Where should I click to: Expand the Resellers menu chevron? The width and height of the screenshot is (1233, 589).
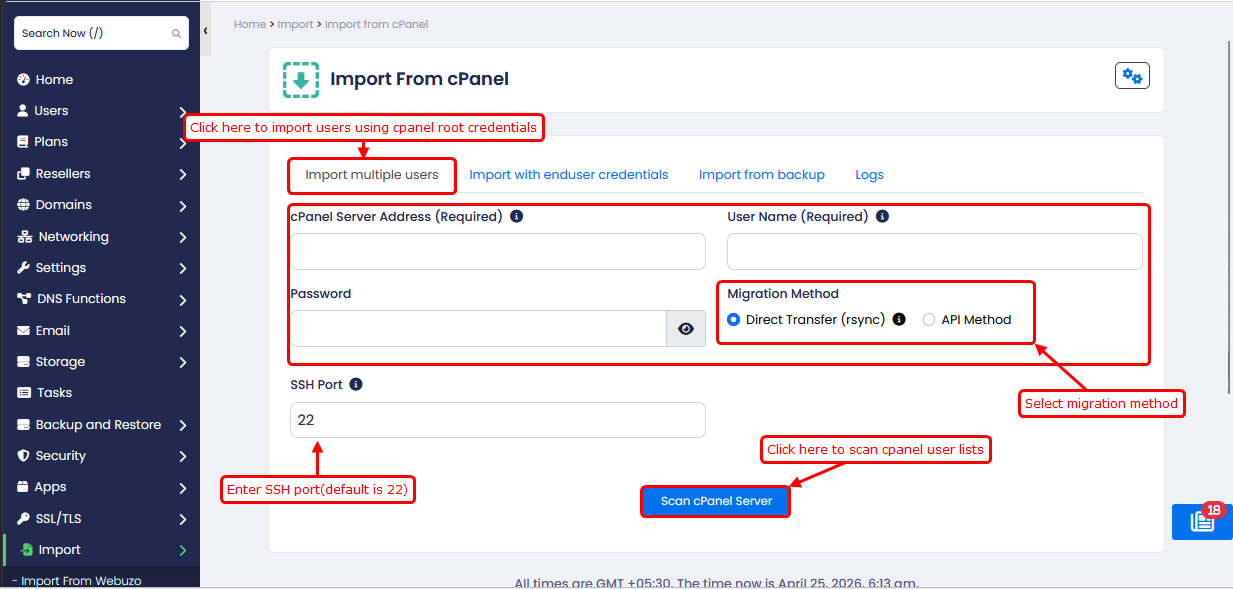click(x=183, y=175)
